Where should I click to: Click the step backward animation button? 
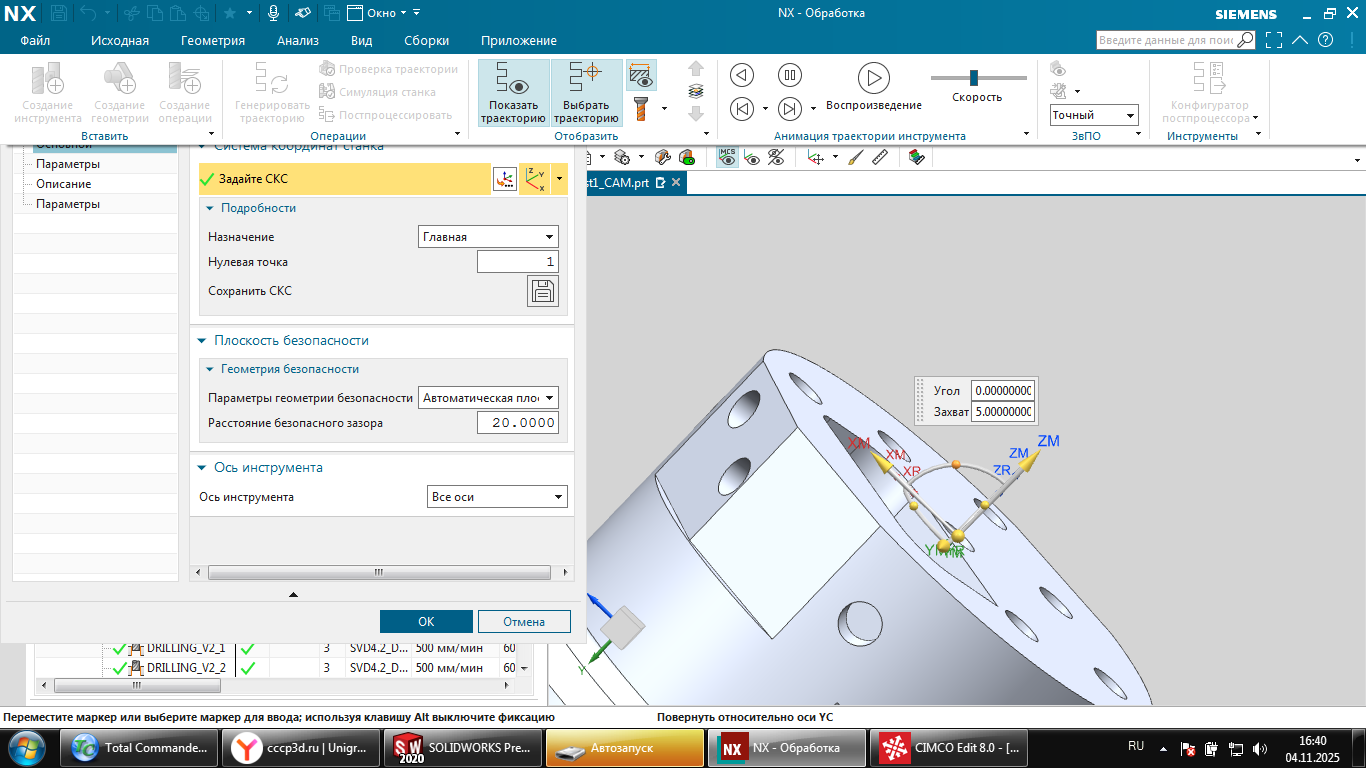741,108
